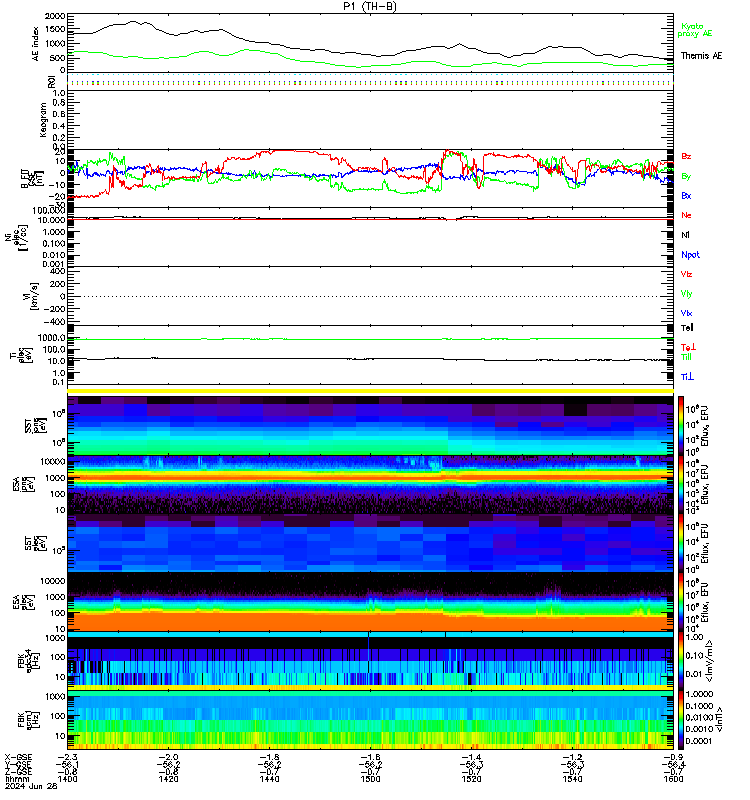Click the time tick label "1540"
Viewport: 750px width, 800px height.
tap(572, 779)
